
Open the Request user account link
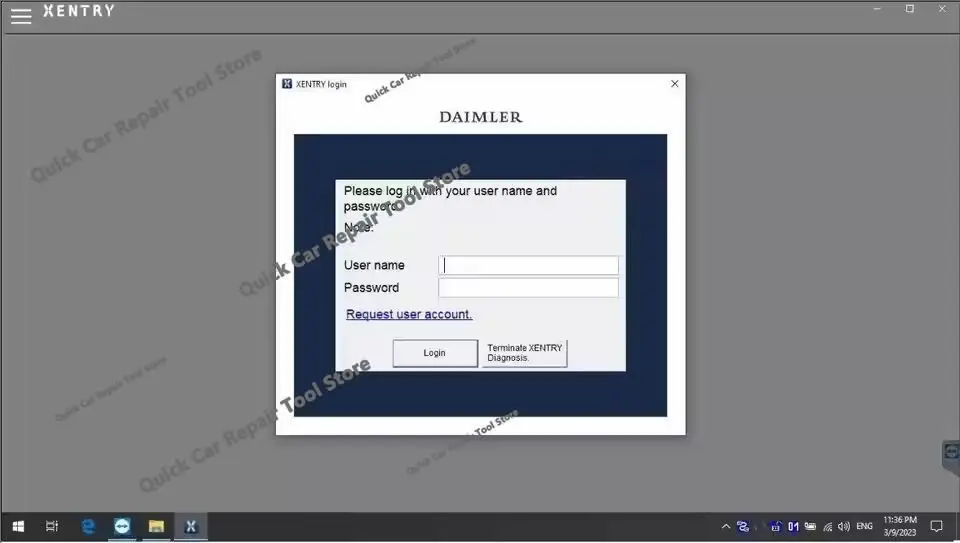409,314
